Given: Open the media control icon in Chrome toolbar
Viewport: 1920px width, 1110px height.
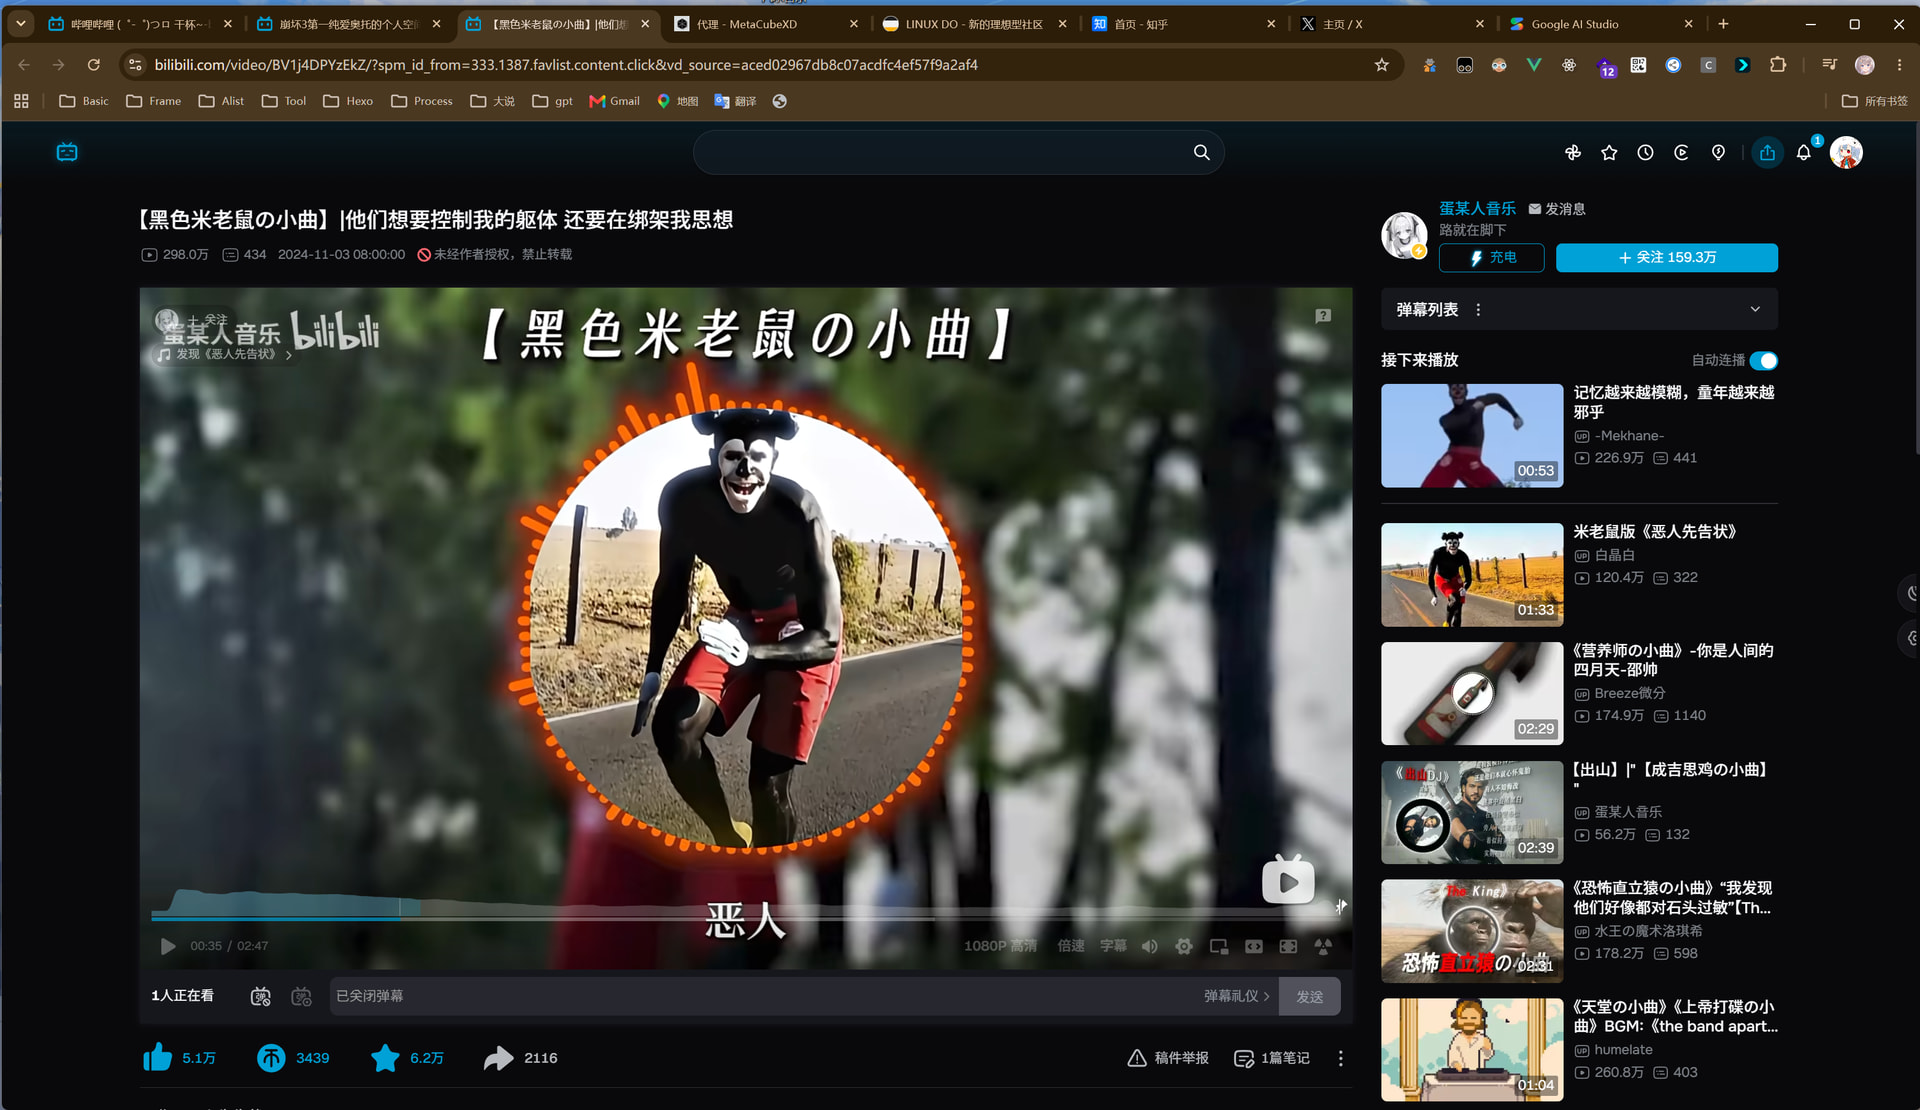Looking at the screenshot, I should coord(1829,65).
